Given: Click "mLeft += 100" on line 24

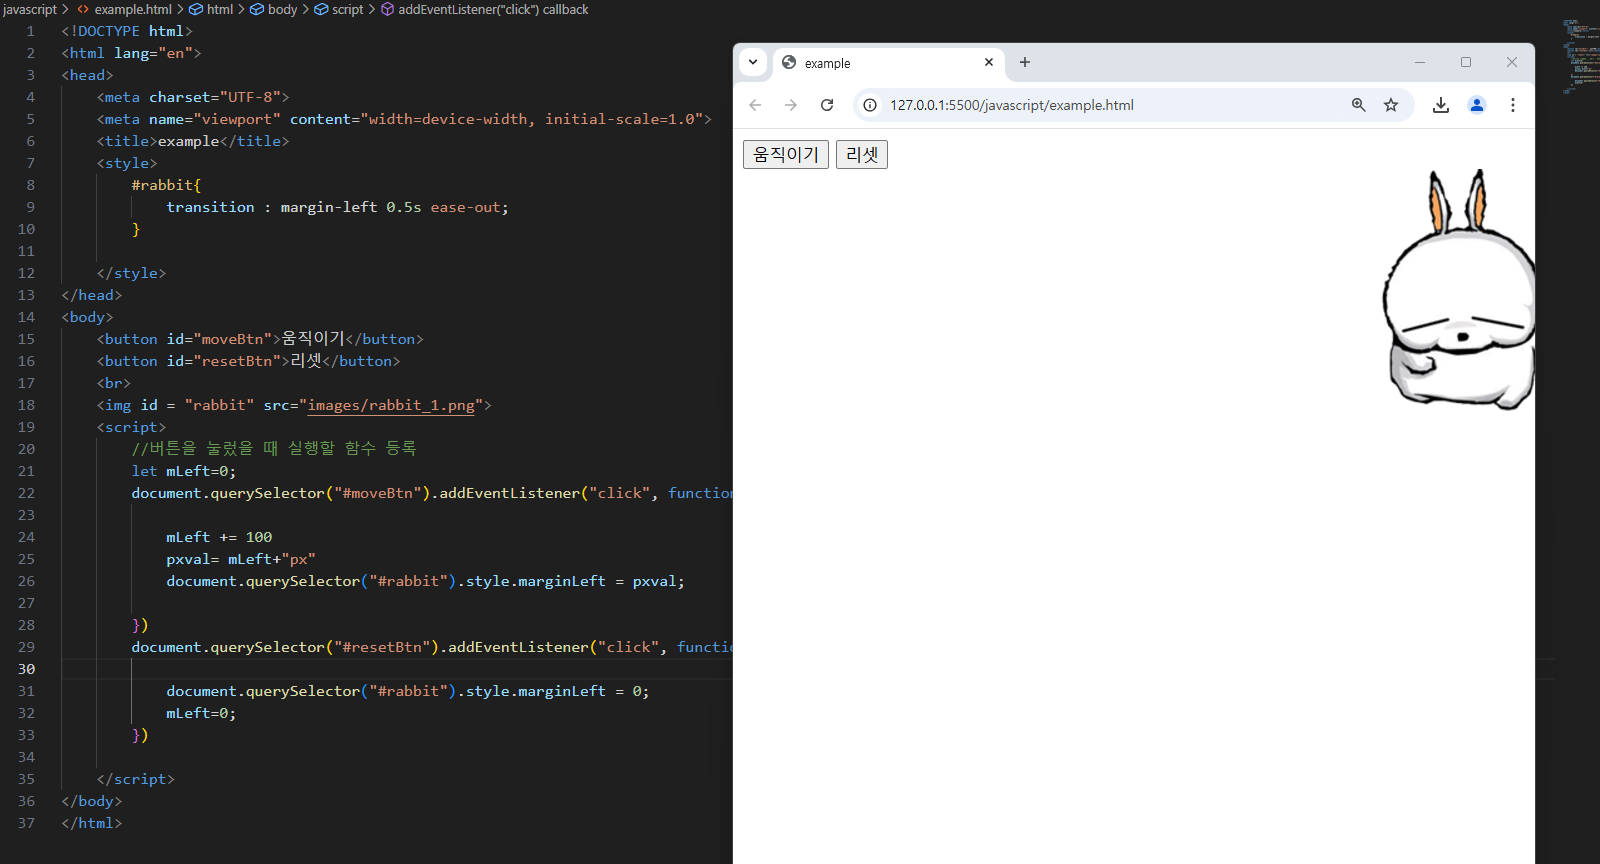Looking at the screenshot, I should tap(219, 537).
